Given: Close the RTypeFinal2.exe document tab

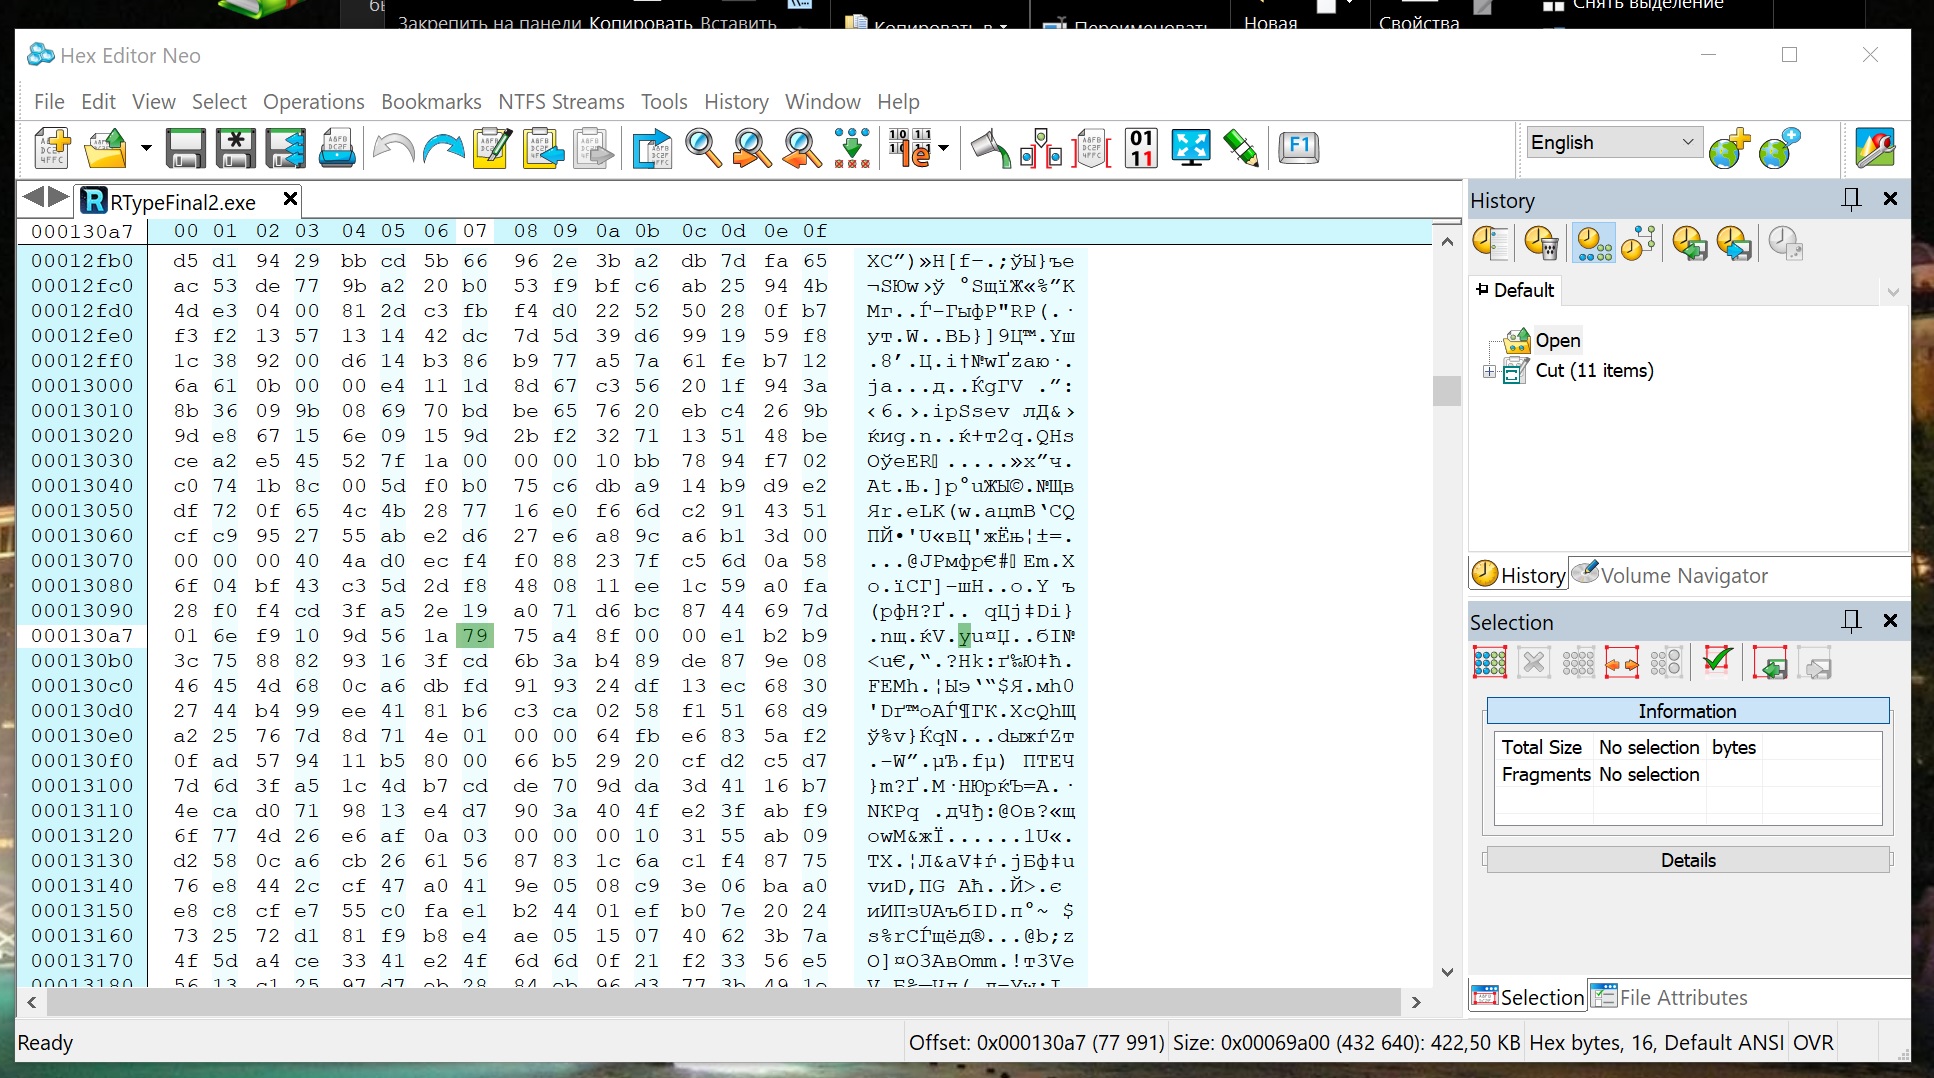Looking at the screenshot, I should (x=290, y=199).
